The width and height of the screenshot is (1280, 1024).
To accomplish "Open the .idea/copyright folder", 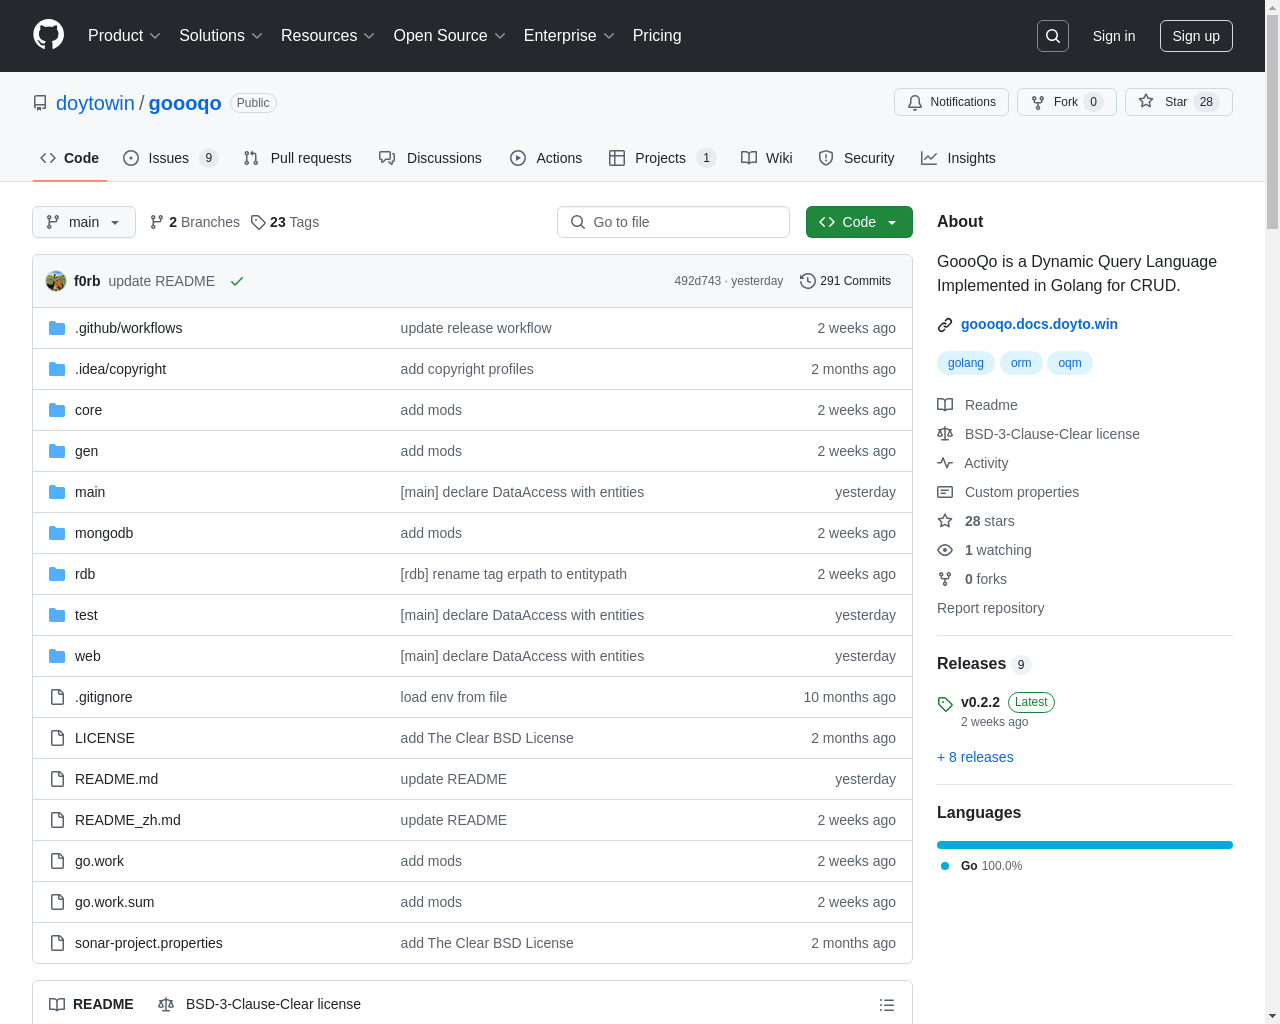I will [x=121, y=369].
